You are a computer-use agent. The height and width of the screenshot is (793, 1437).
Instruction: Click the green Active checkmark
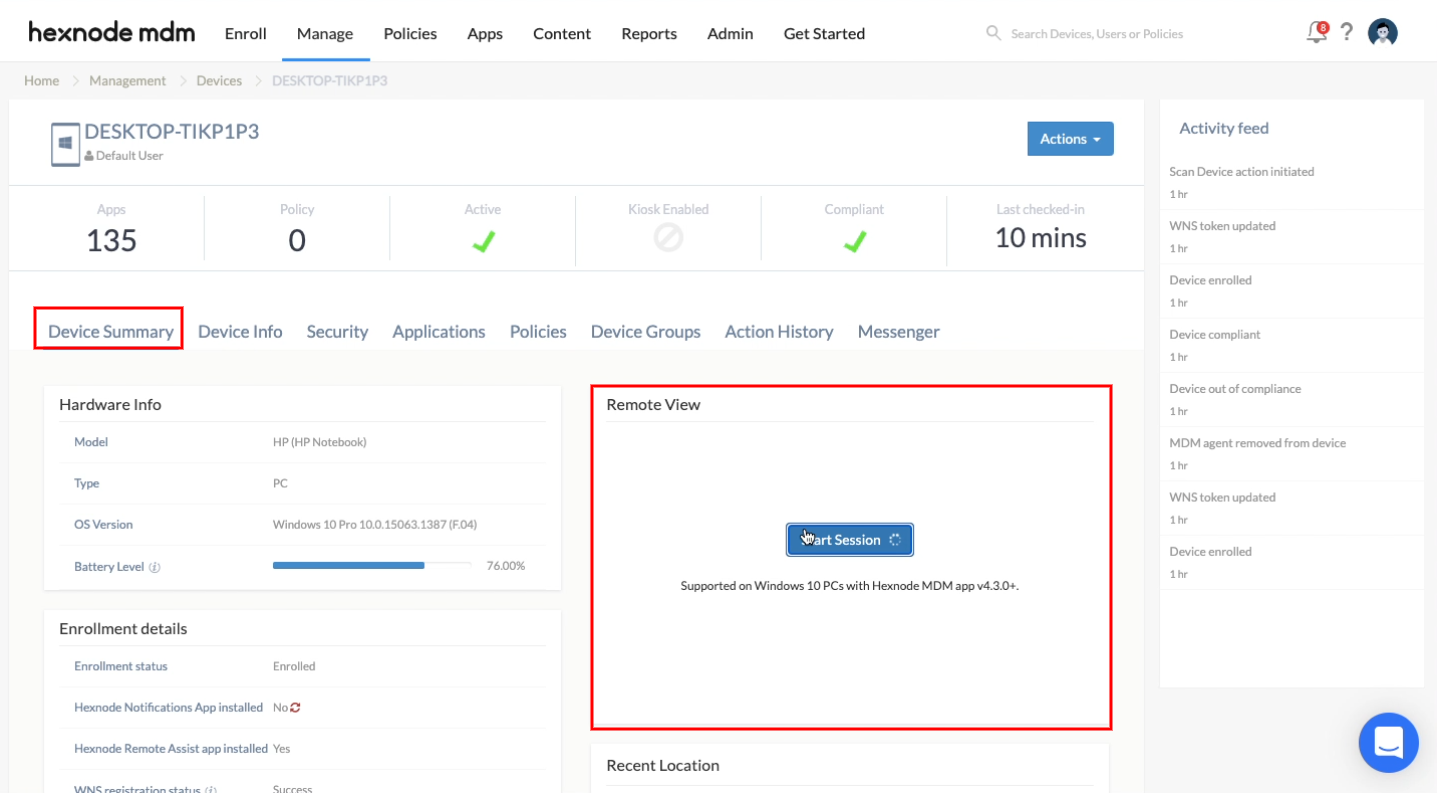(483, 241)
